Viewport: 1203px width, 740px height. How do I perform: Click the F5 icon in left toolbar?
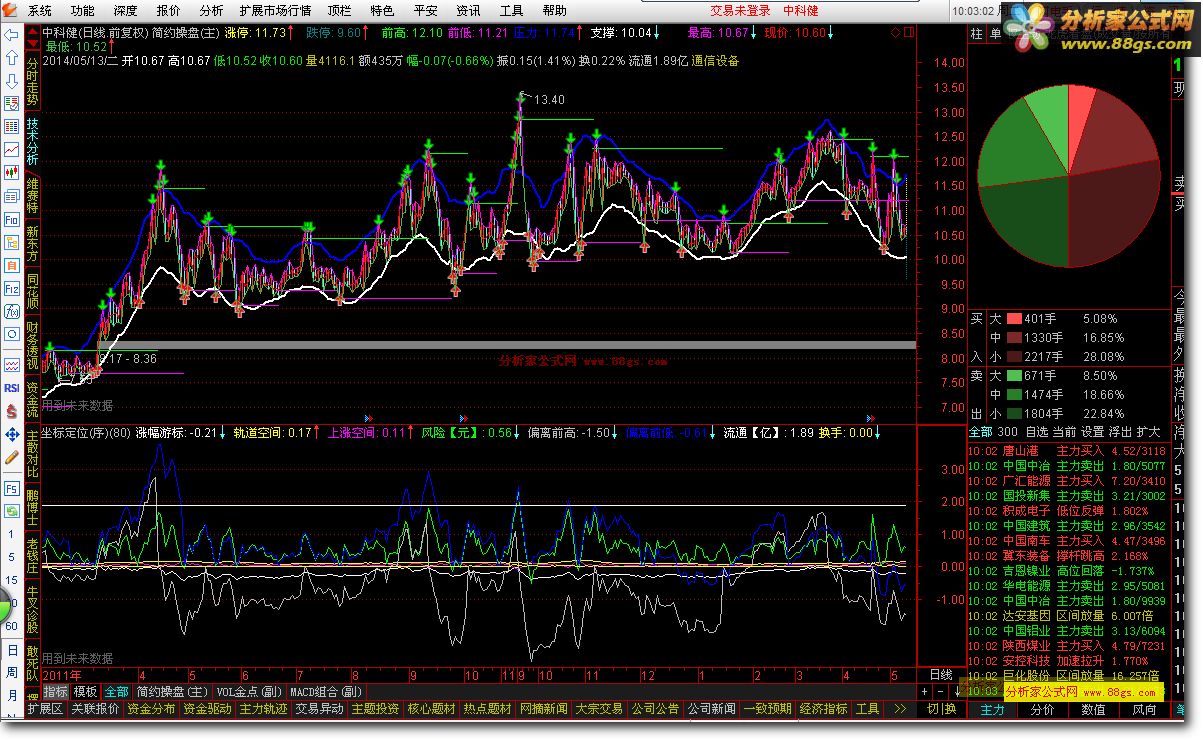[12, 489]
